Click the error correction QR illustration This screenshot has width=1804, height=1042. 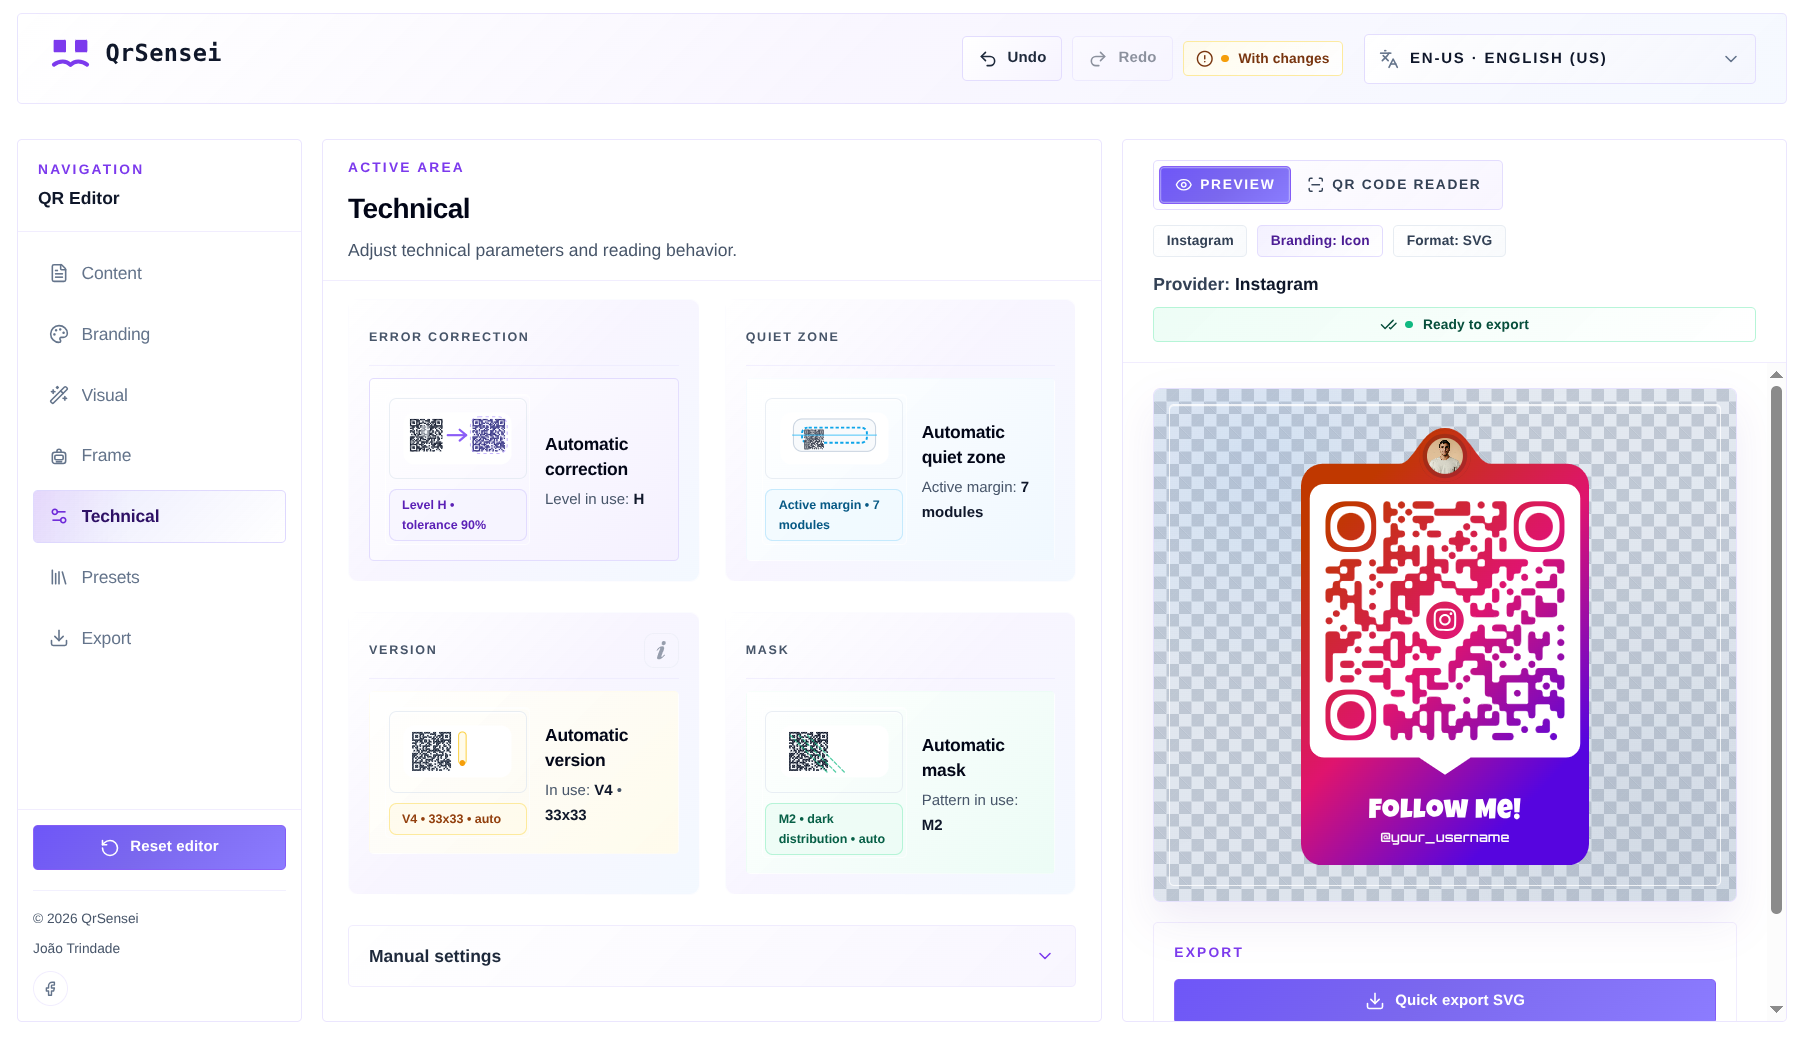[x=458, y=436]
